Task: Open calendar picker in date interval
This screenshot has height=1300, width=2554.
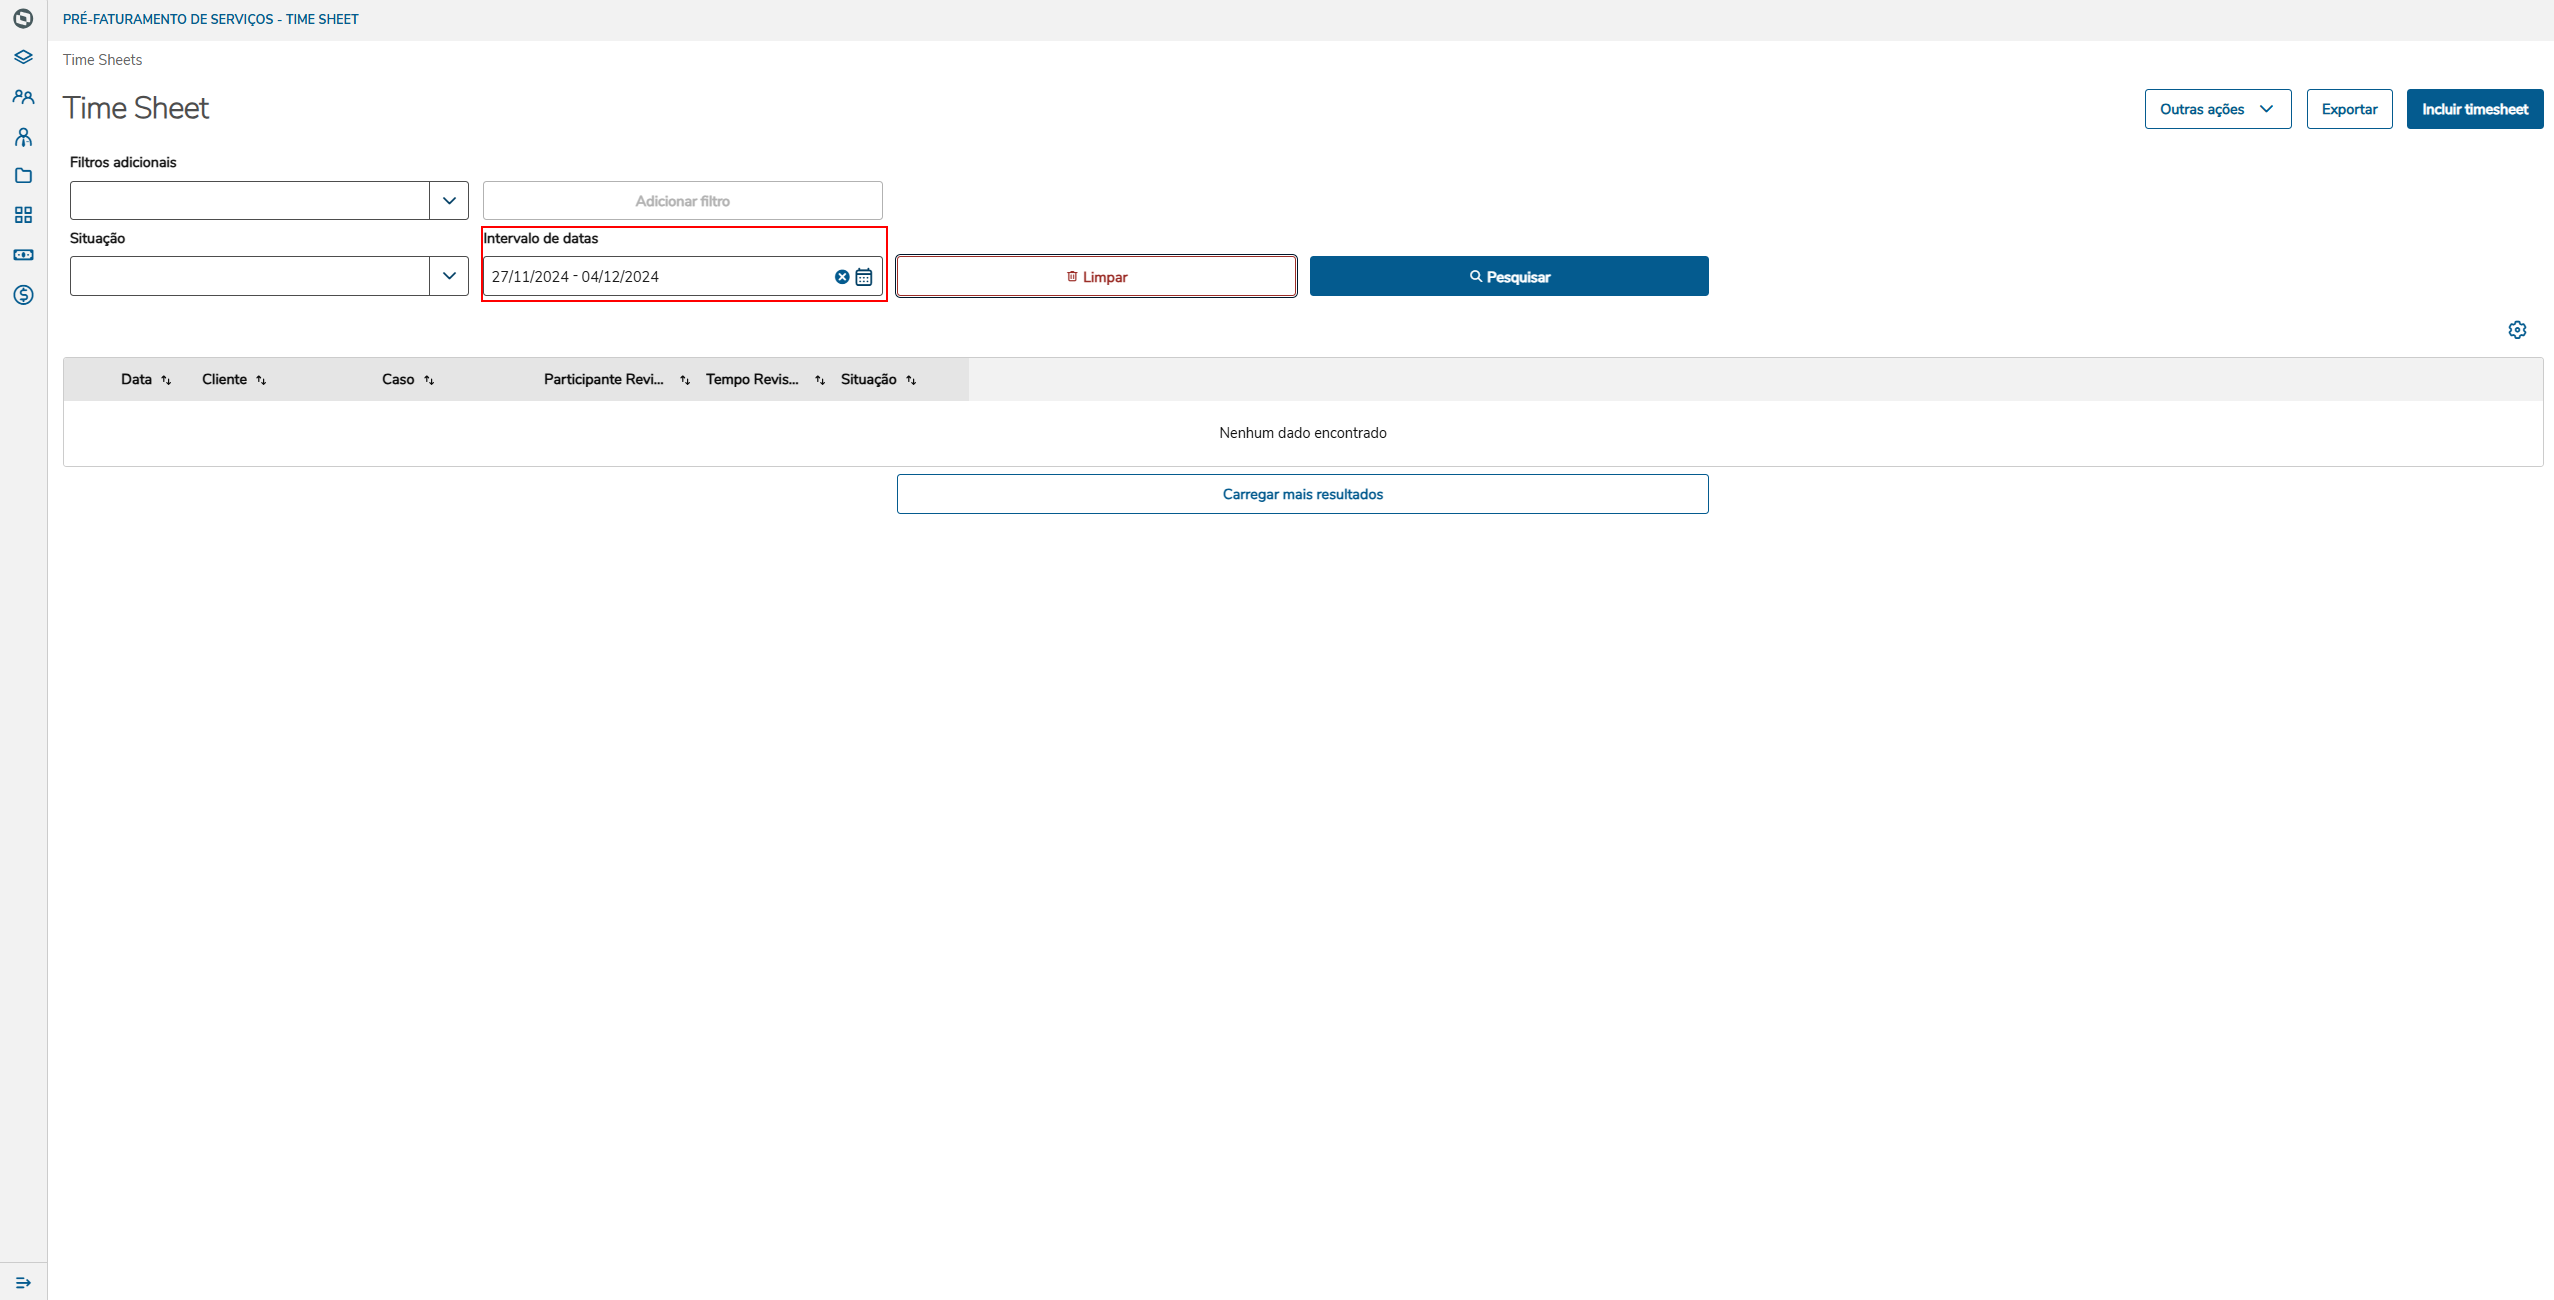Action: point(864,277)
